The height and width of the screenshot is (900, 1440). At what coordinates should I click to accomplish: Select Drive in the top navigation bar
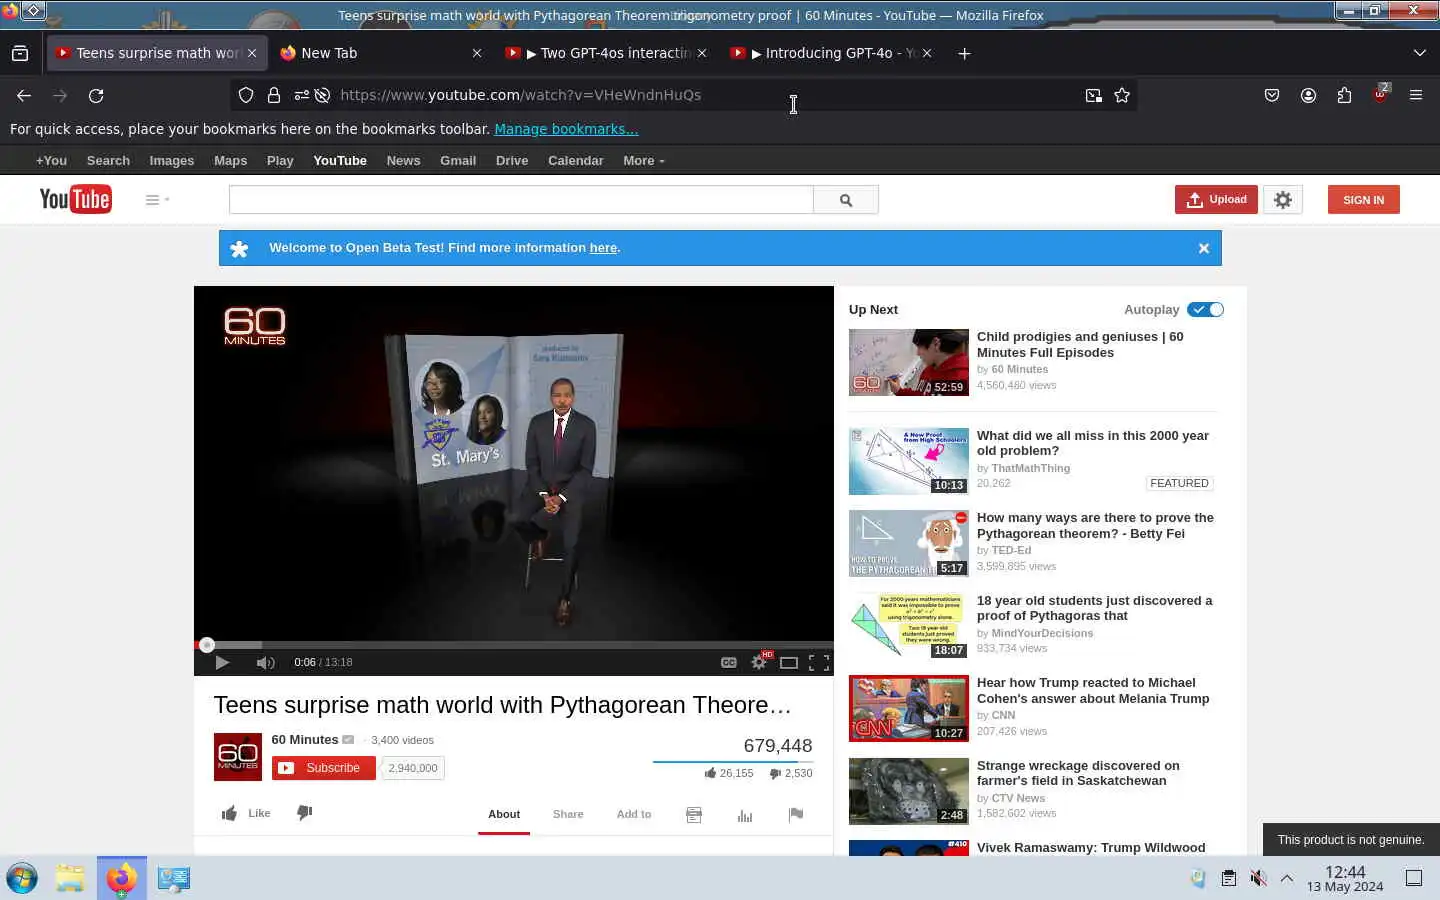(512, 160)
